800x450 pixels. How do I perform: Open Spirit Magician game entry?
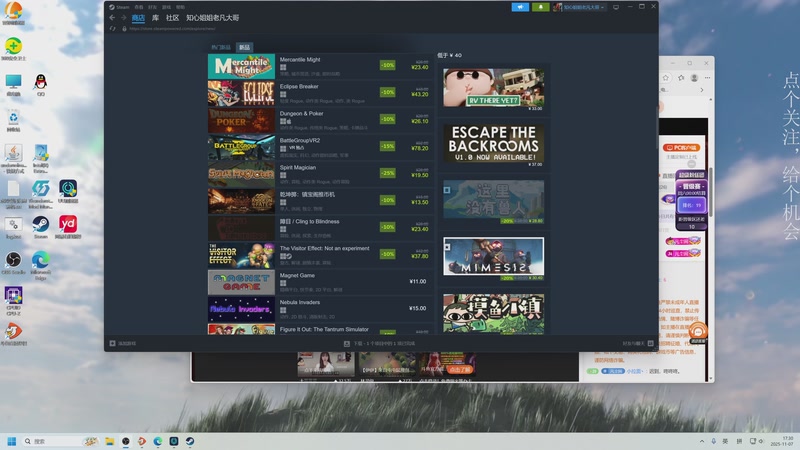pos(320,174)
